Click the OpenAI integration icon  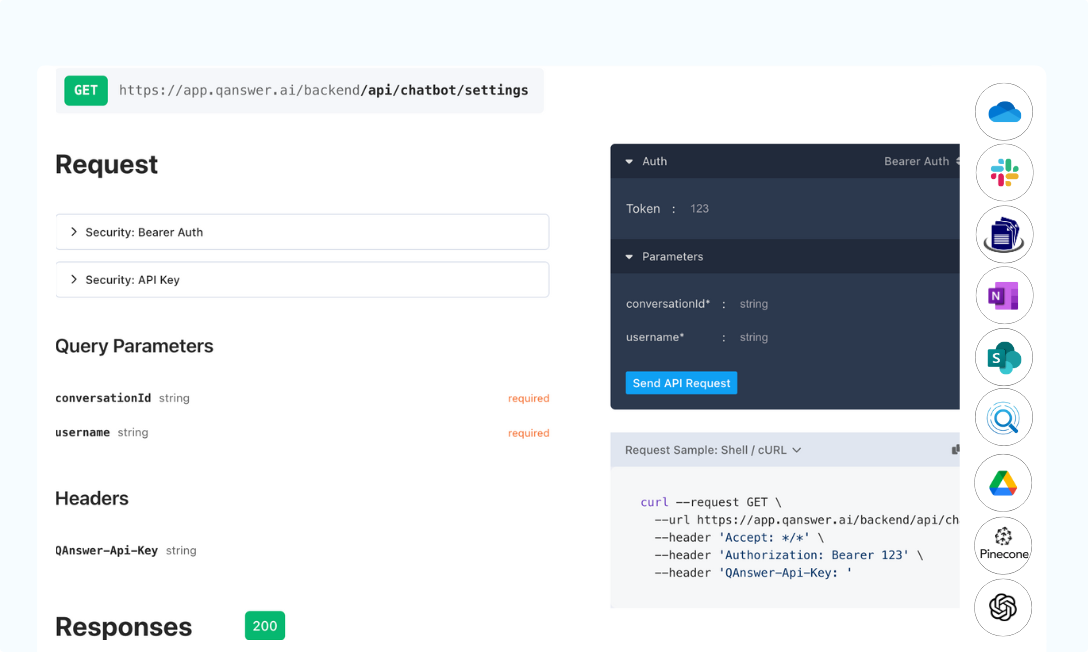pyautogui.click(x=1003, y=607)
